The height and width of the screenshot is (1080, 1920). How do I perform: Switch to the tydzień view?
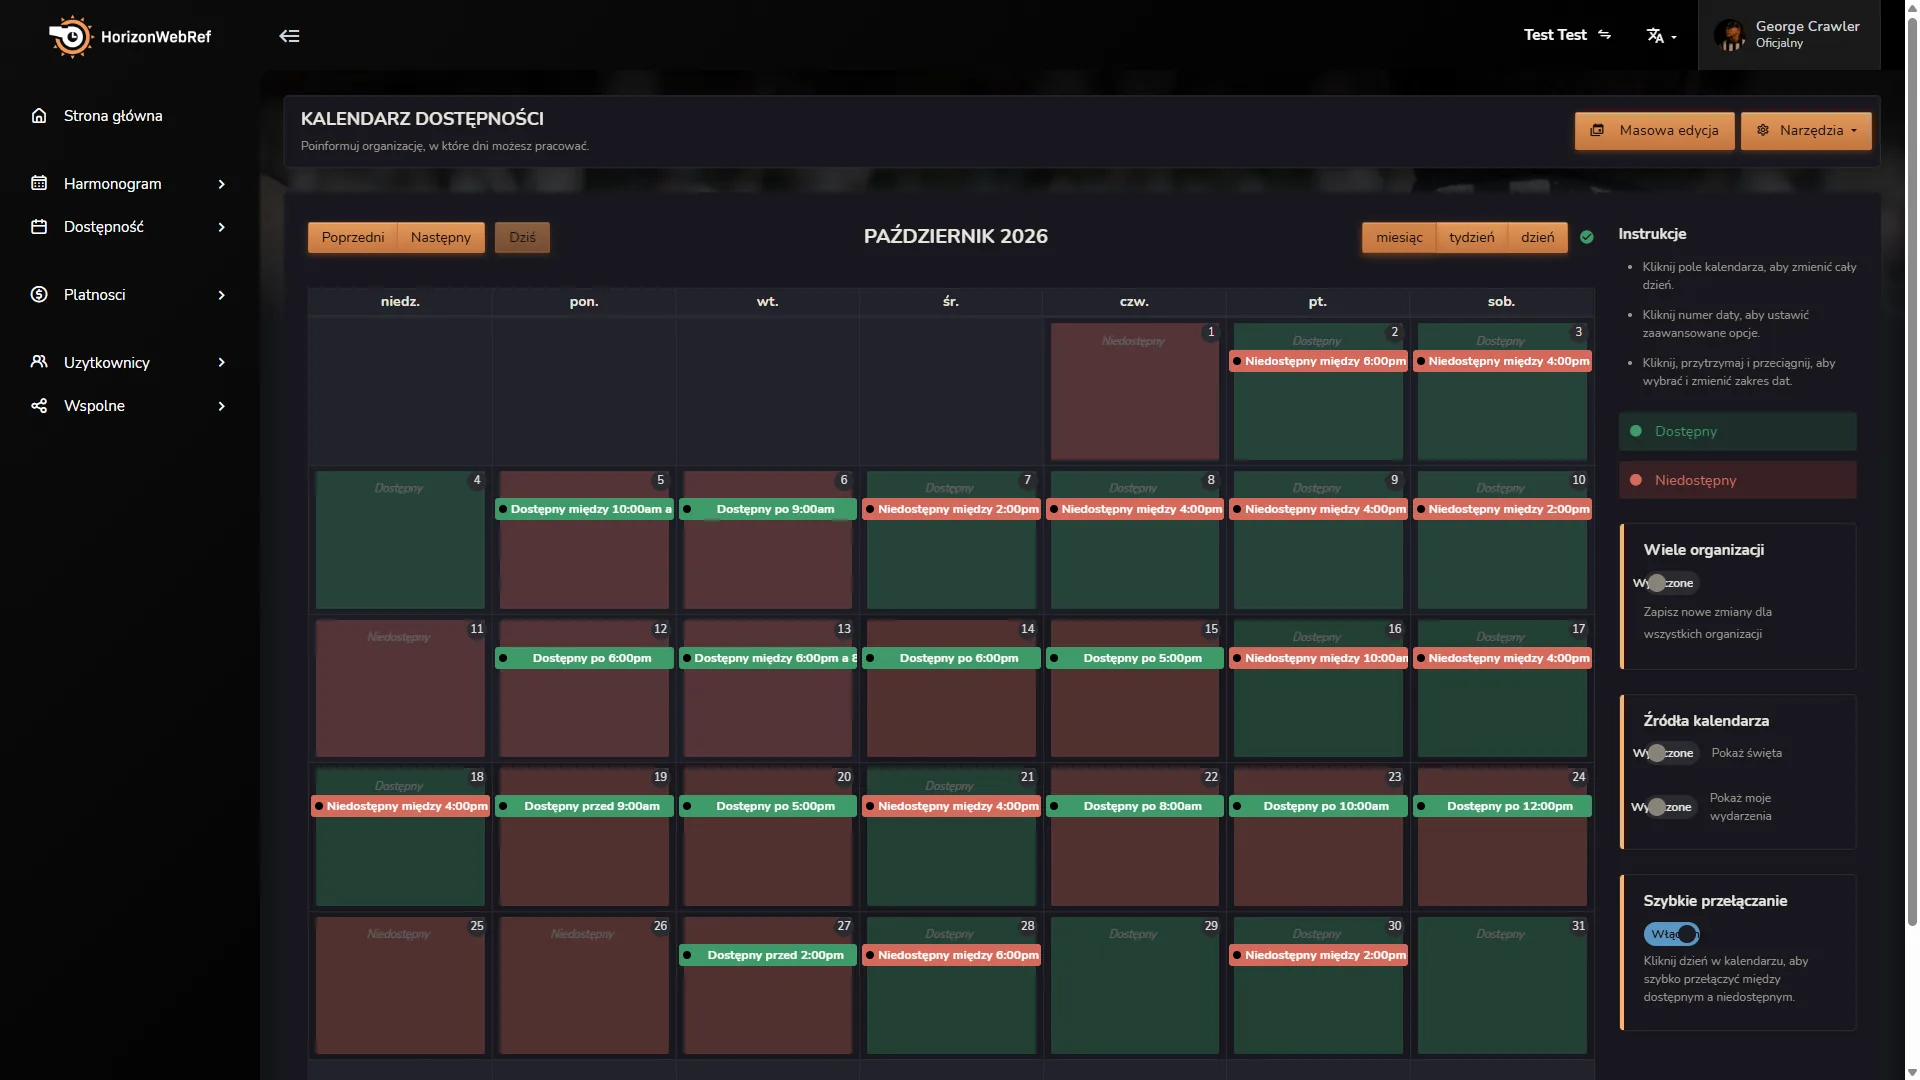point(1472,238)
